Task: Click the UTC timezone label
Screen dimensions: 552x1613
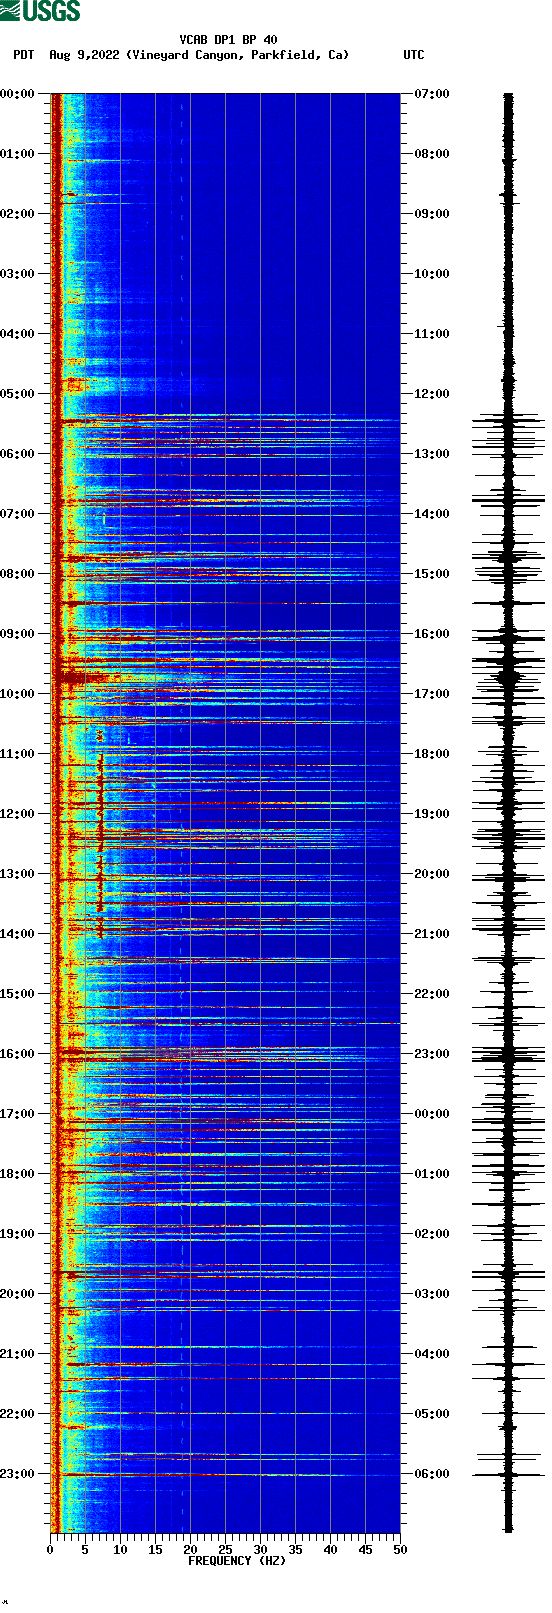Action: [x=414, y=55]
